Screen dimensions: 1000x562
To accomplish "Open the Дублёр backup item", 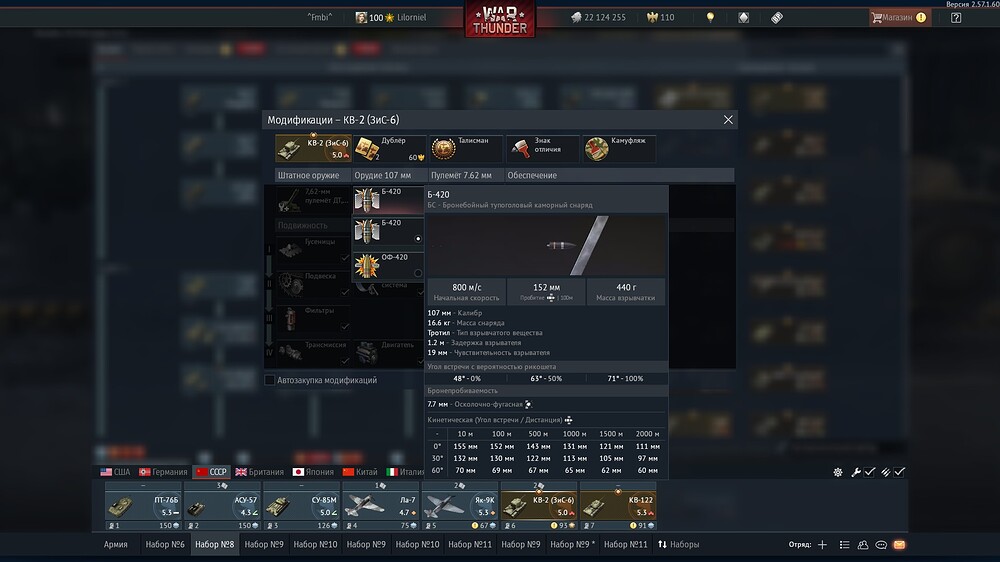I will point(390,149).
